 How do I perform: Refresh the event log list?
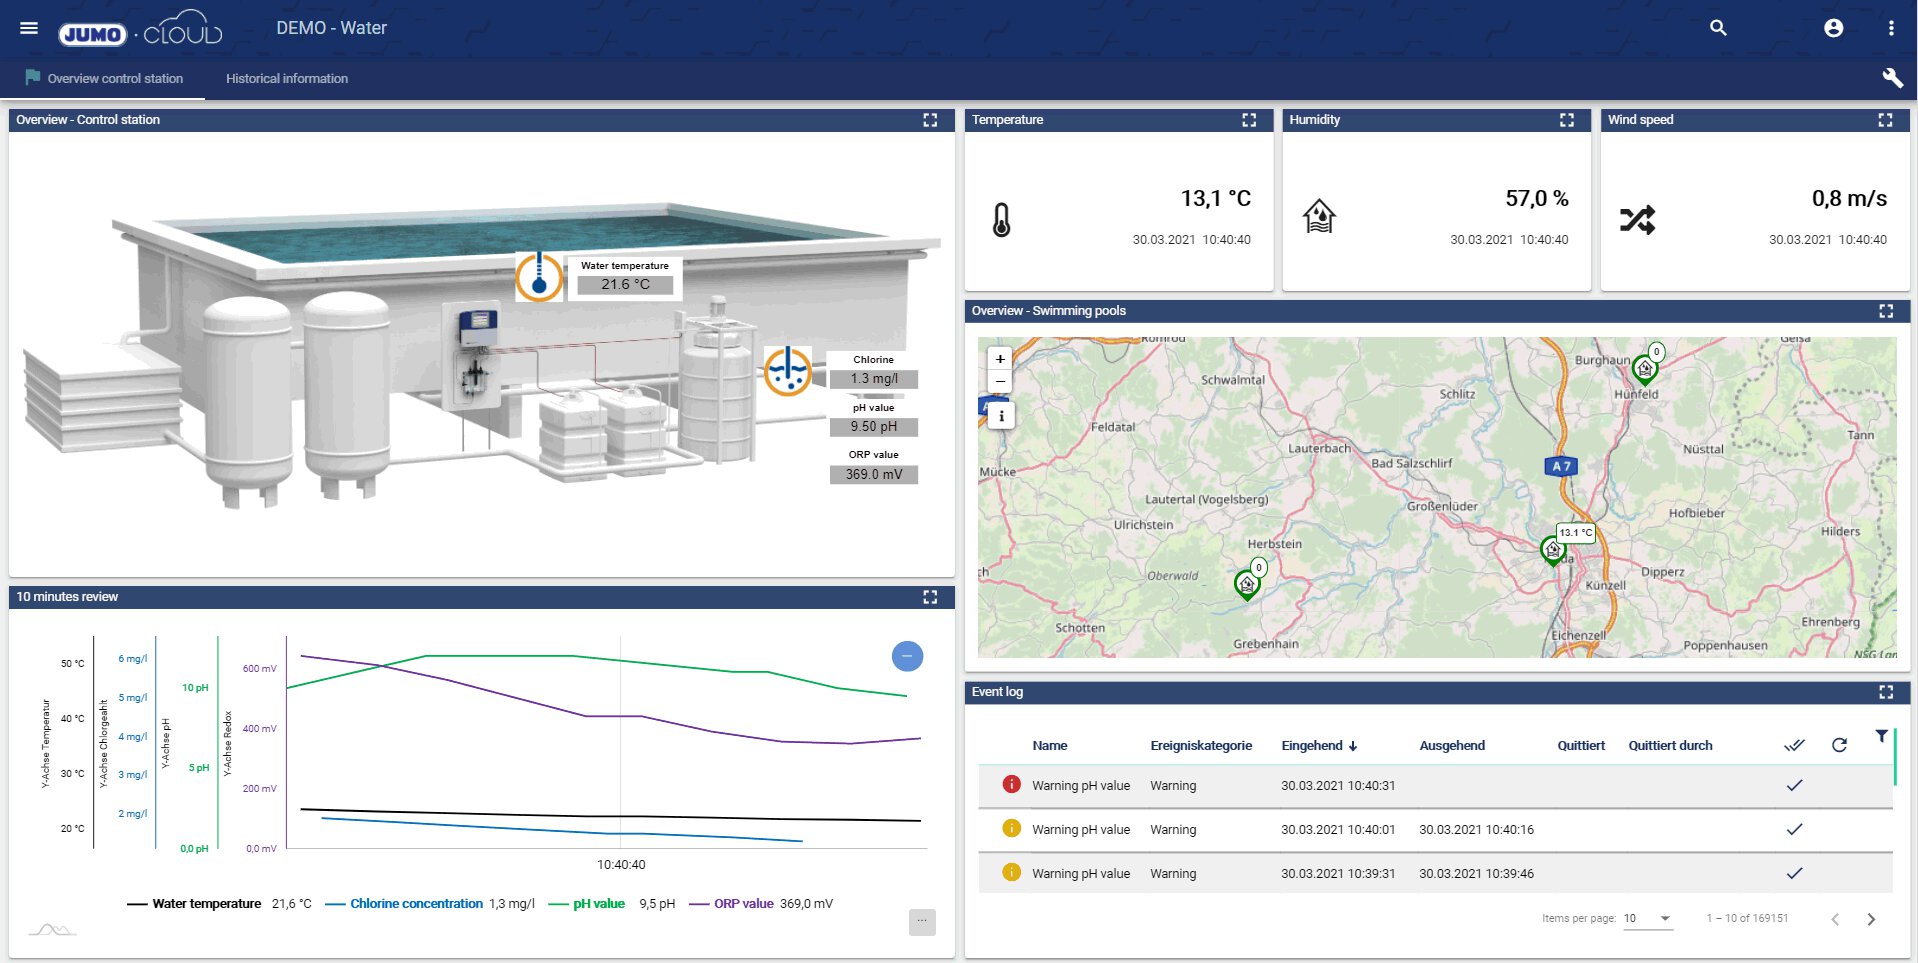1839,745
